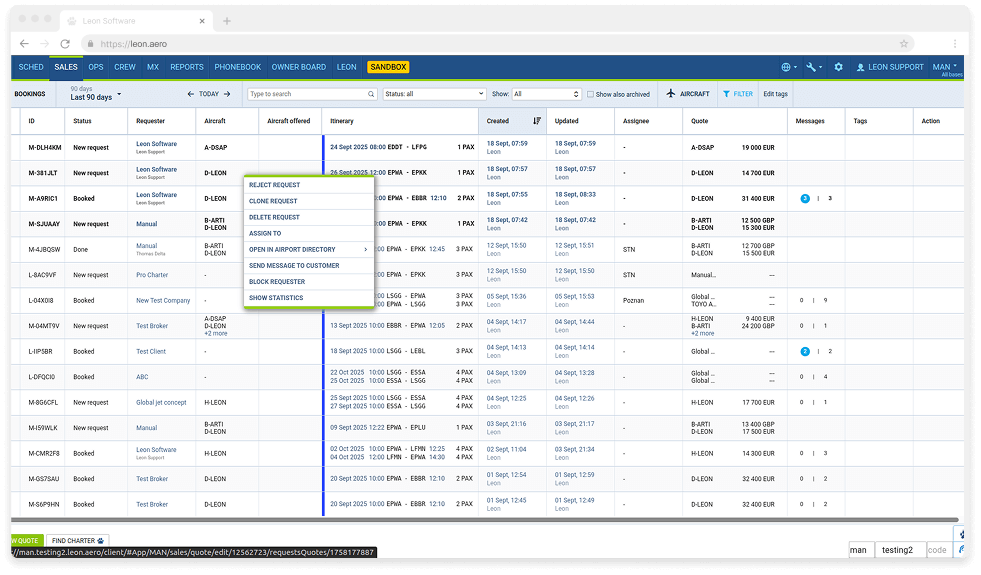The image size is (981, 575).
Task: Open the OWNER BOARD tab
Action: click(298, 67)
